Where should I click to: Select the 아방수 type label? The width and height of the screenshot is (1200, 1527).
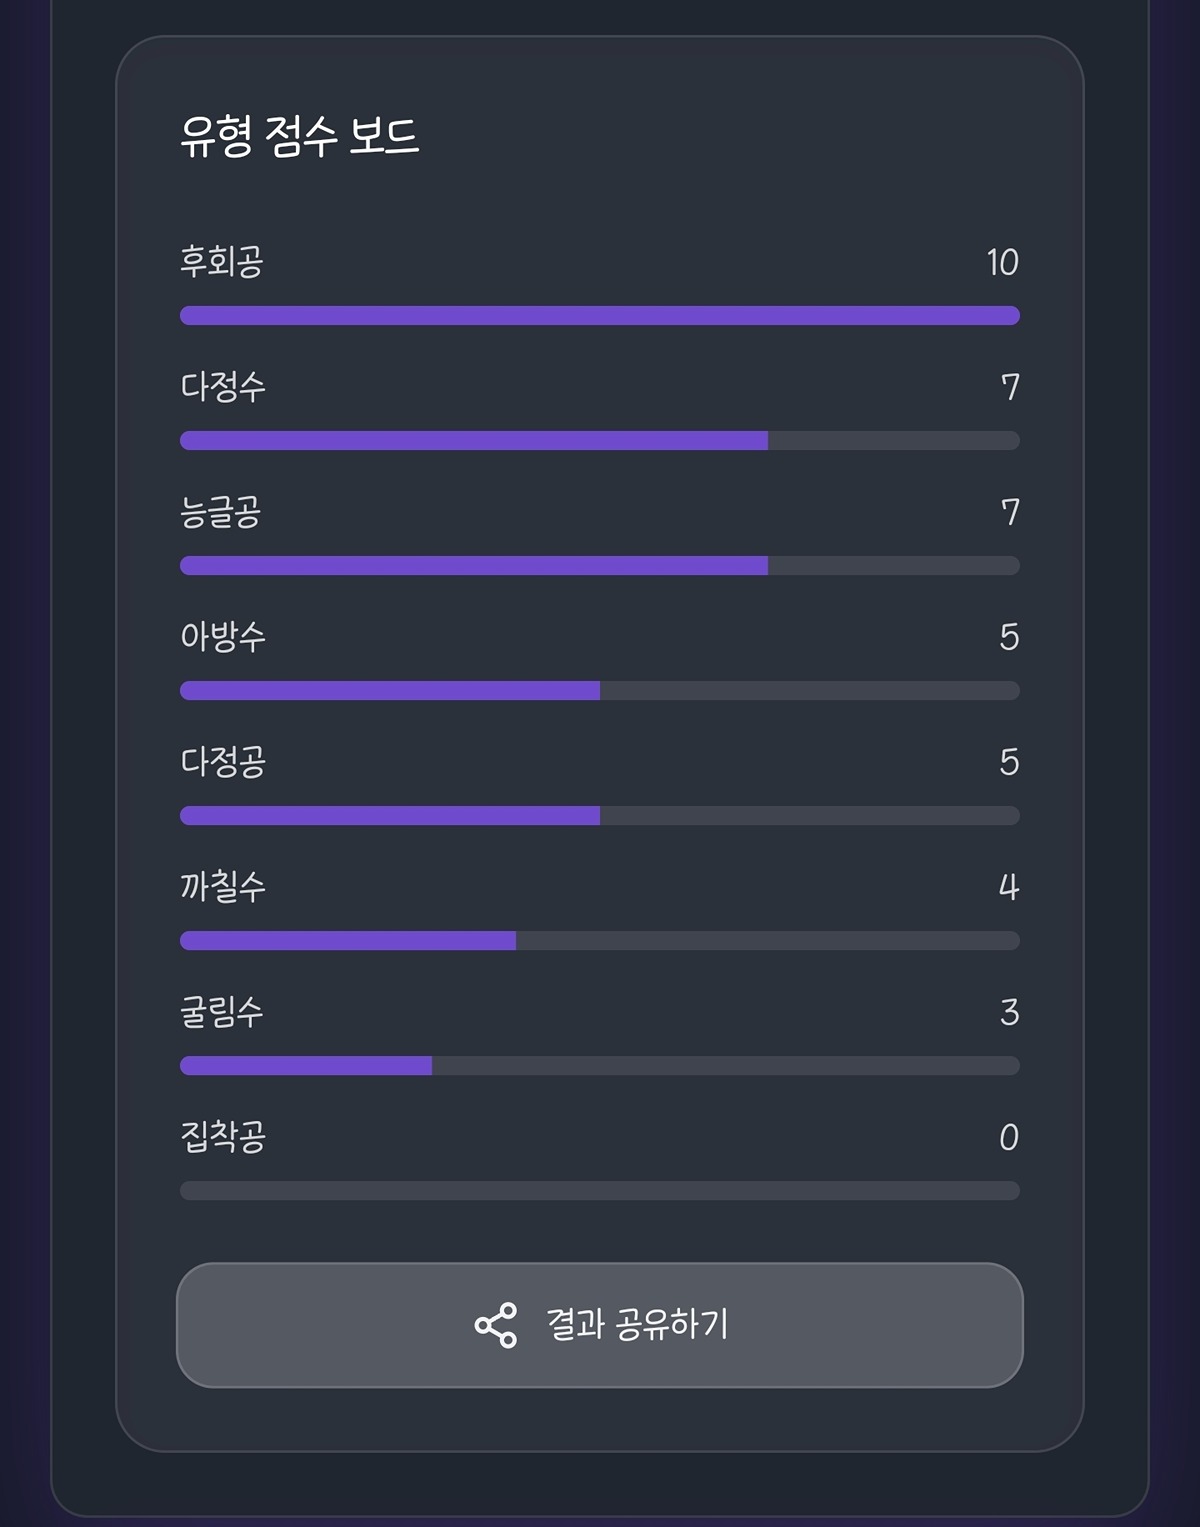point(223,637)
